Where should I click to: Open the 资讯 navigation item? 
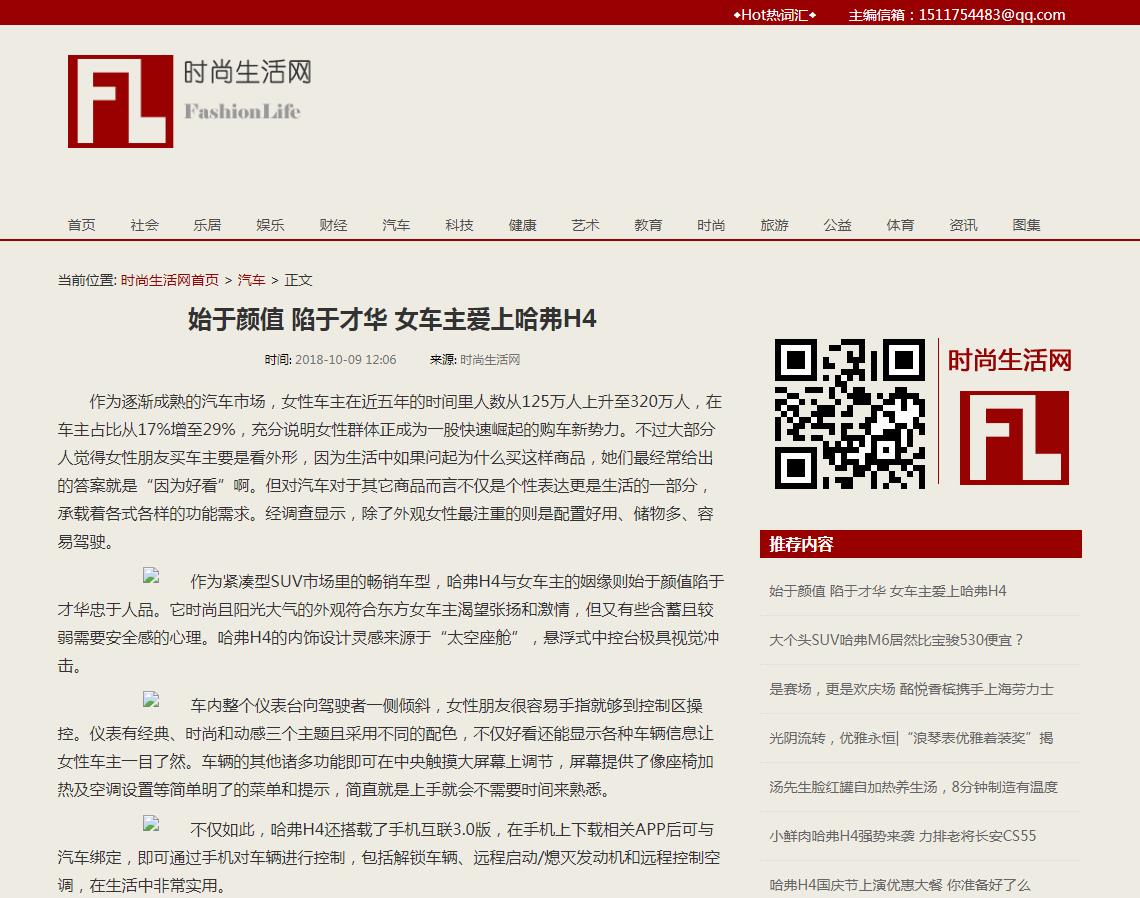(x=963, y=225)
